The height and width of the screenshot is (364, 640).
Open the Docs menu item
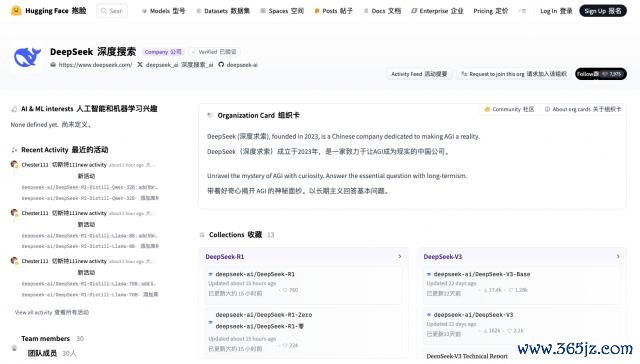pyautogui.click(x=382, y=11)
